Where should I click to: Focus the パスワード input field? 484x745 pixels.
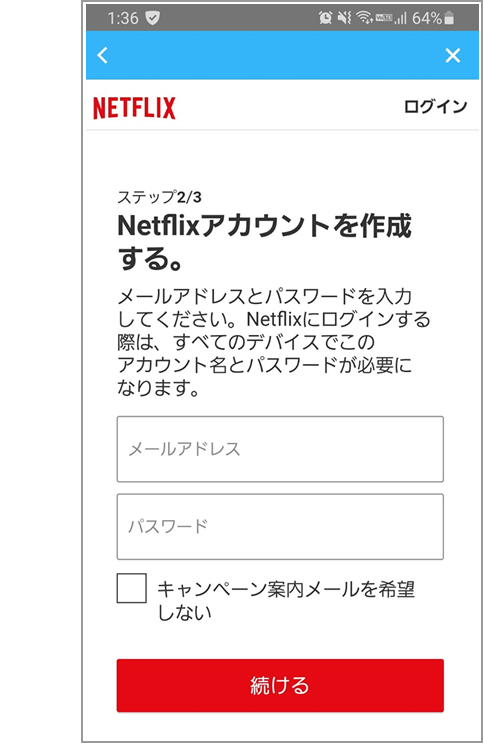280,526
